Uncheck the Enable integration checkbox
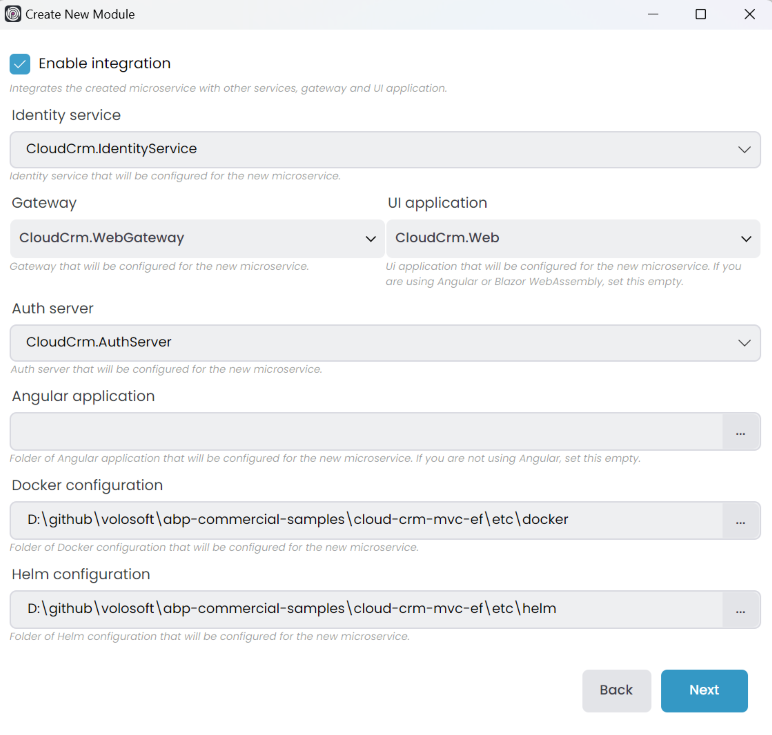Image resolution: width=772 pixels, height=735 pixels. pos(20,64)
